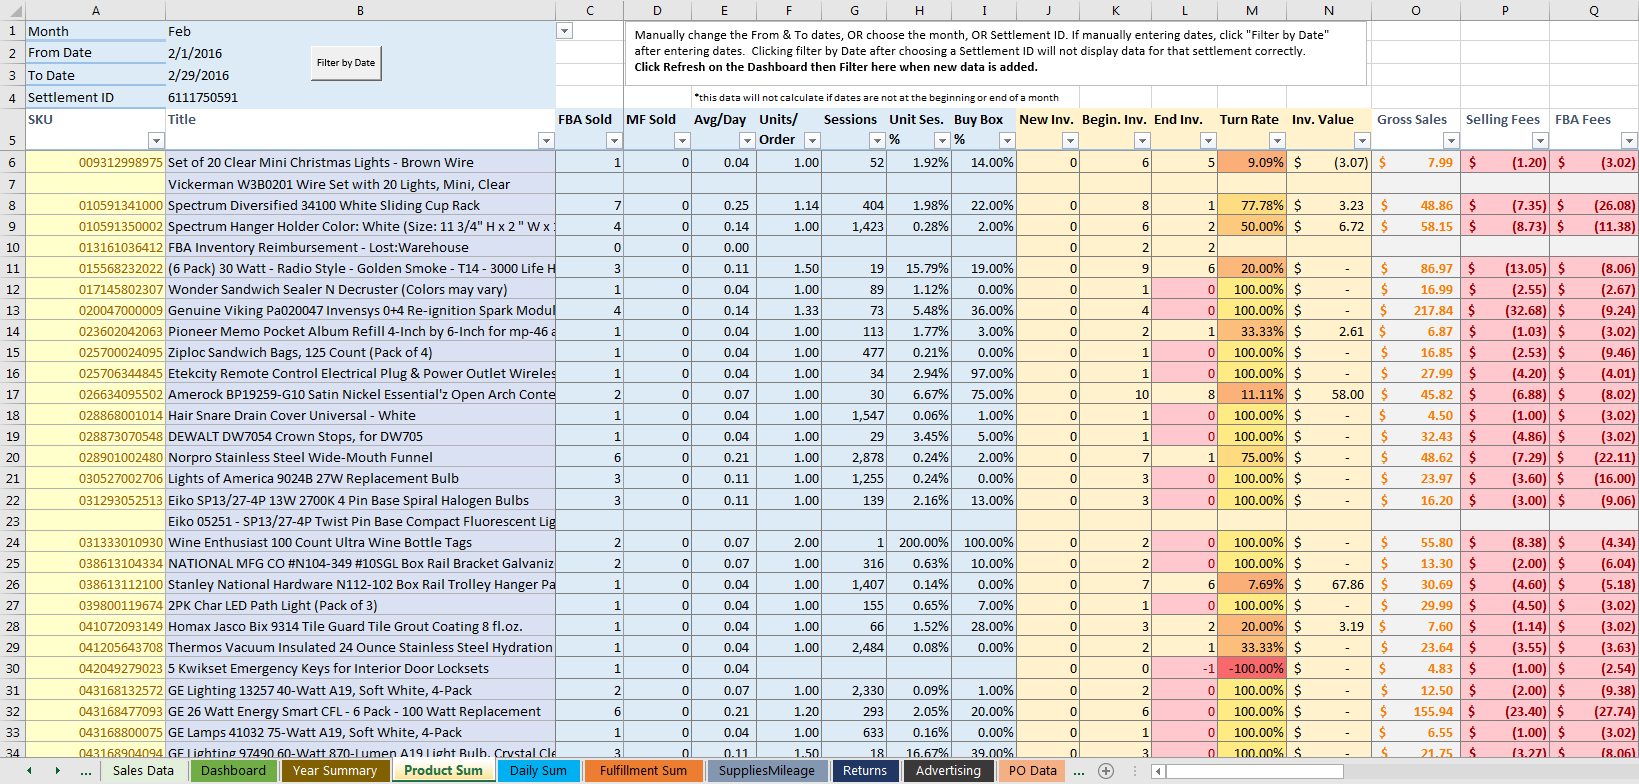Select the Fulfillment Sum tab
This screenshot has height=784, width=1639.
coord(643,771)
